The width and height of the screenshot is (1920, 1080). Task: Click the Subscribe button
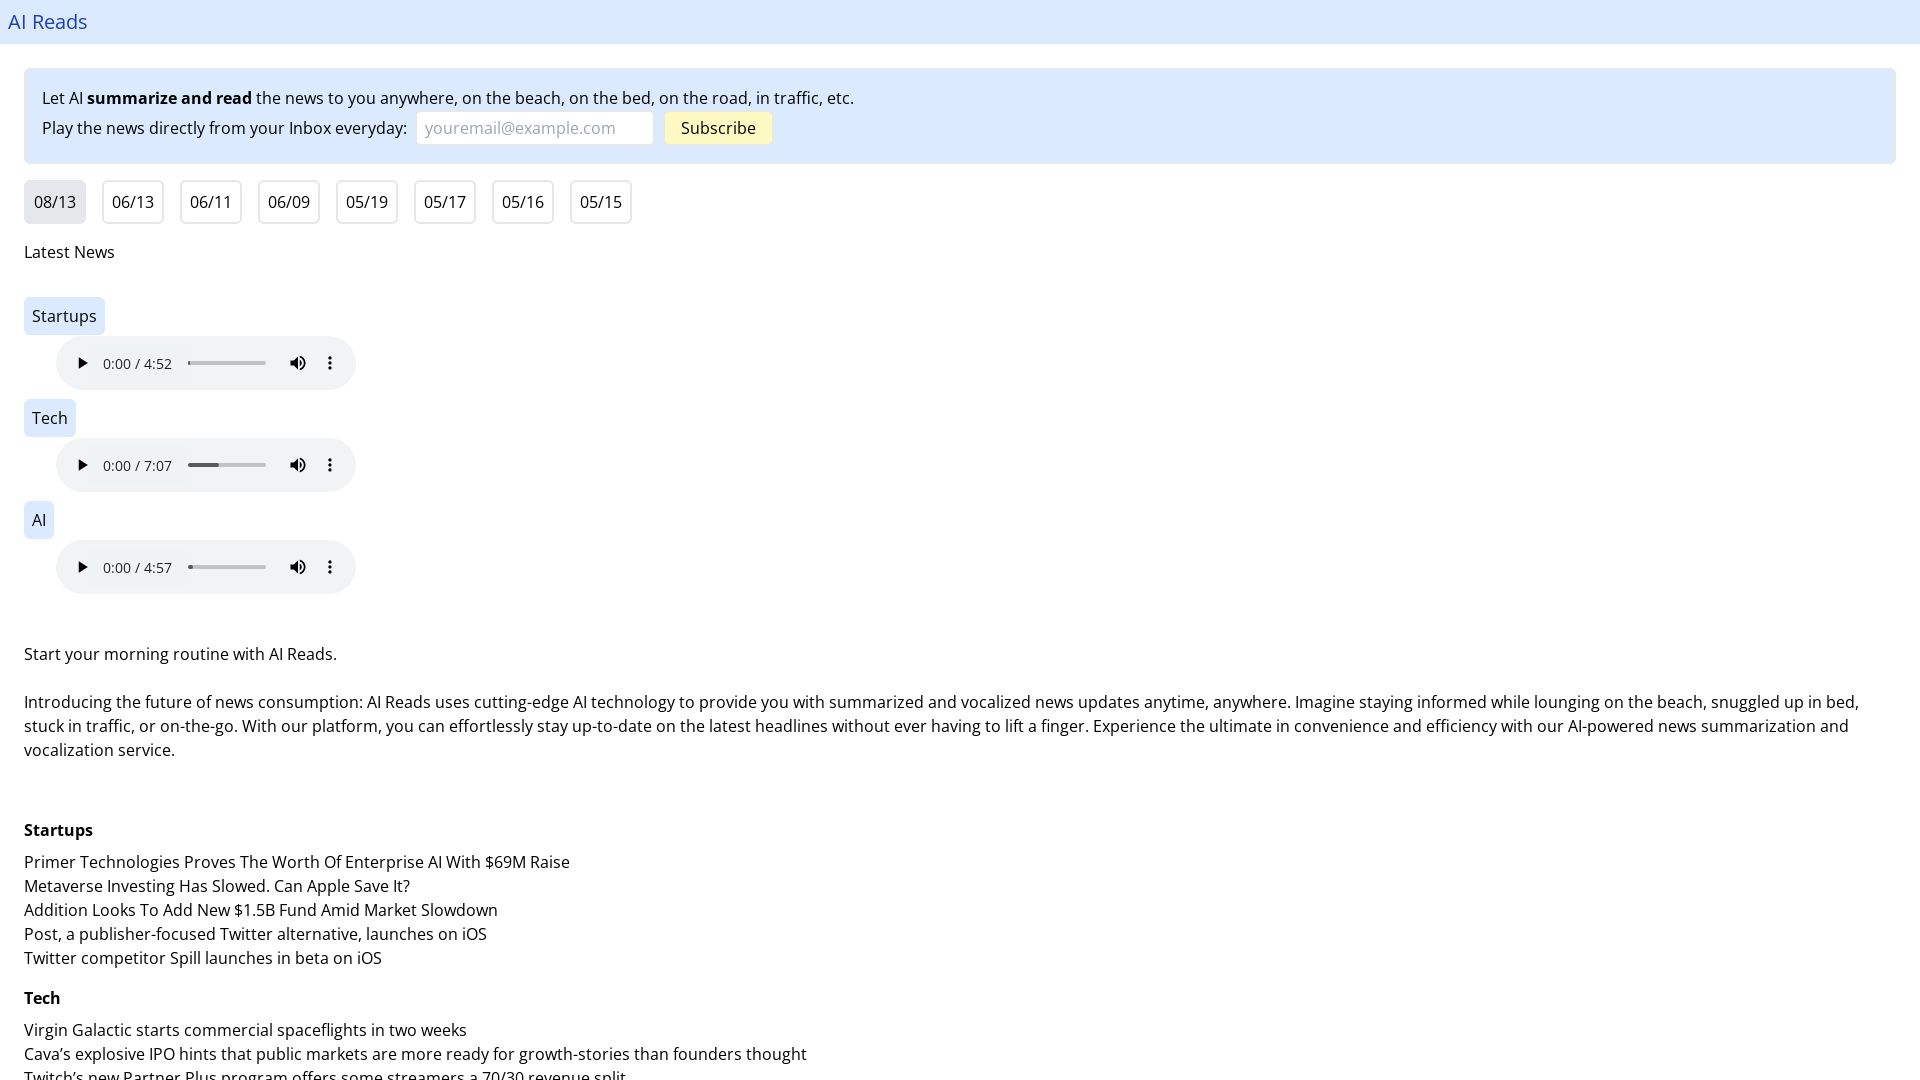718,129
